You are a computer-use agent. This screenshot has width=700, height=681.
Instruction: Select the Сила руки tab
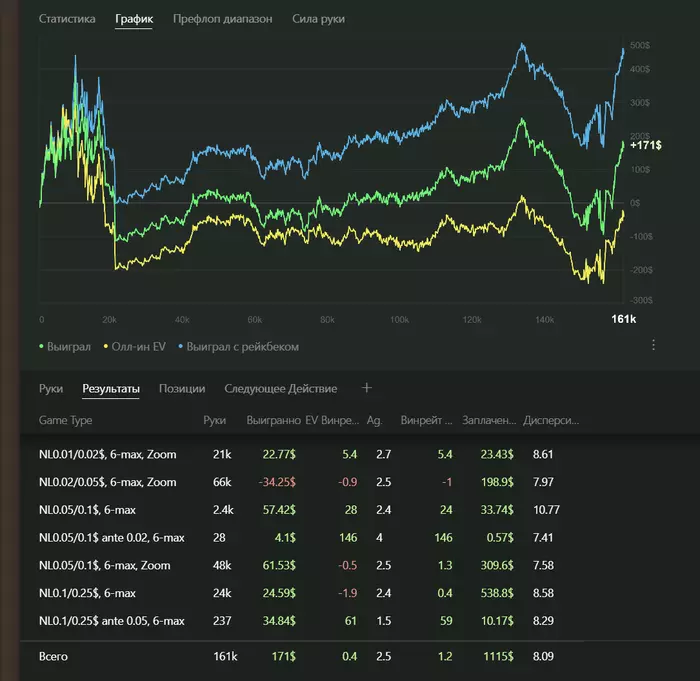[317, 19]
